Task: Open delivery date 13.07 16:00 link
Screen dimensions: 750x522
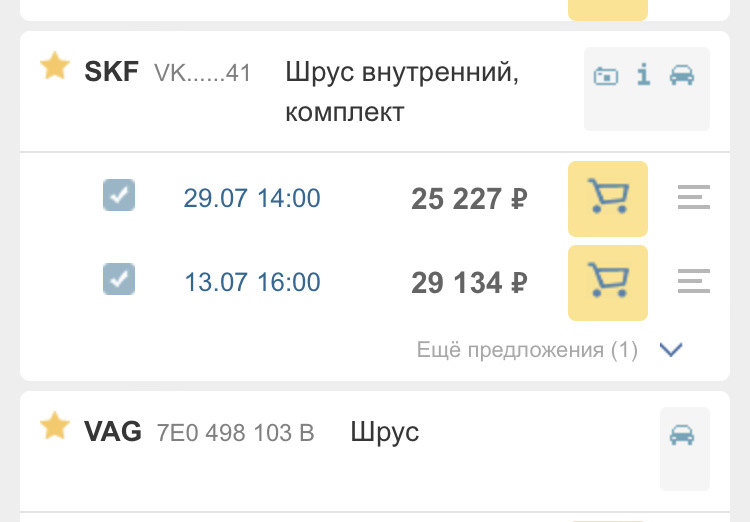Action: (252, 282)
